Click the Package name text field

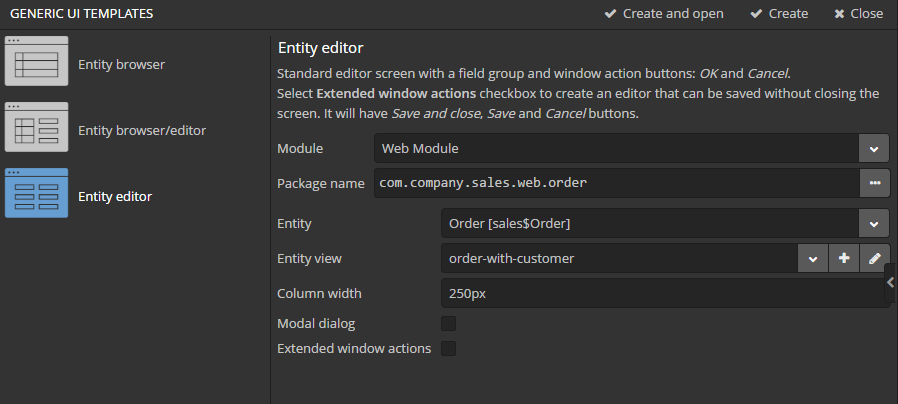(615, 183)
